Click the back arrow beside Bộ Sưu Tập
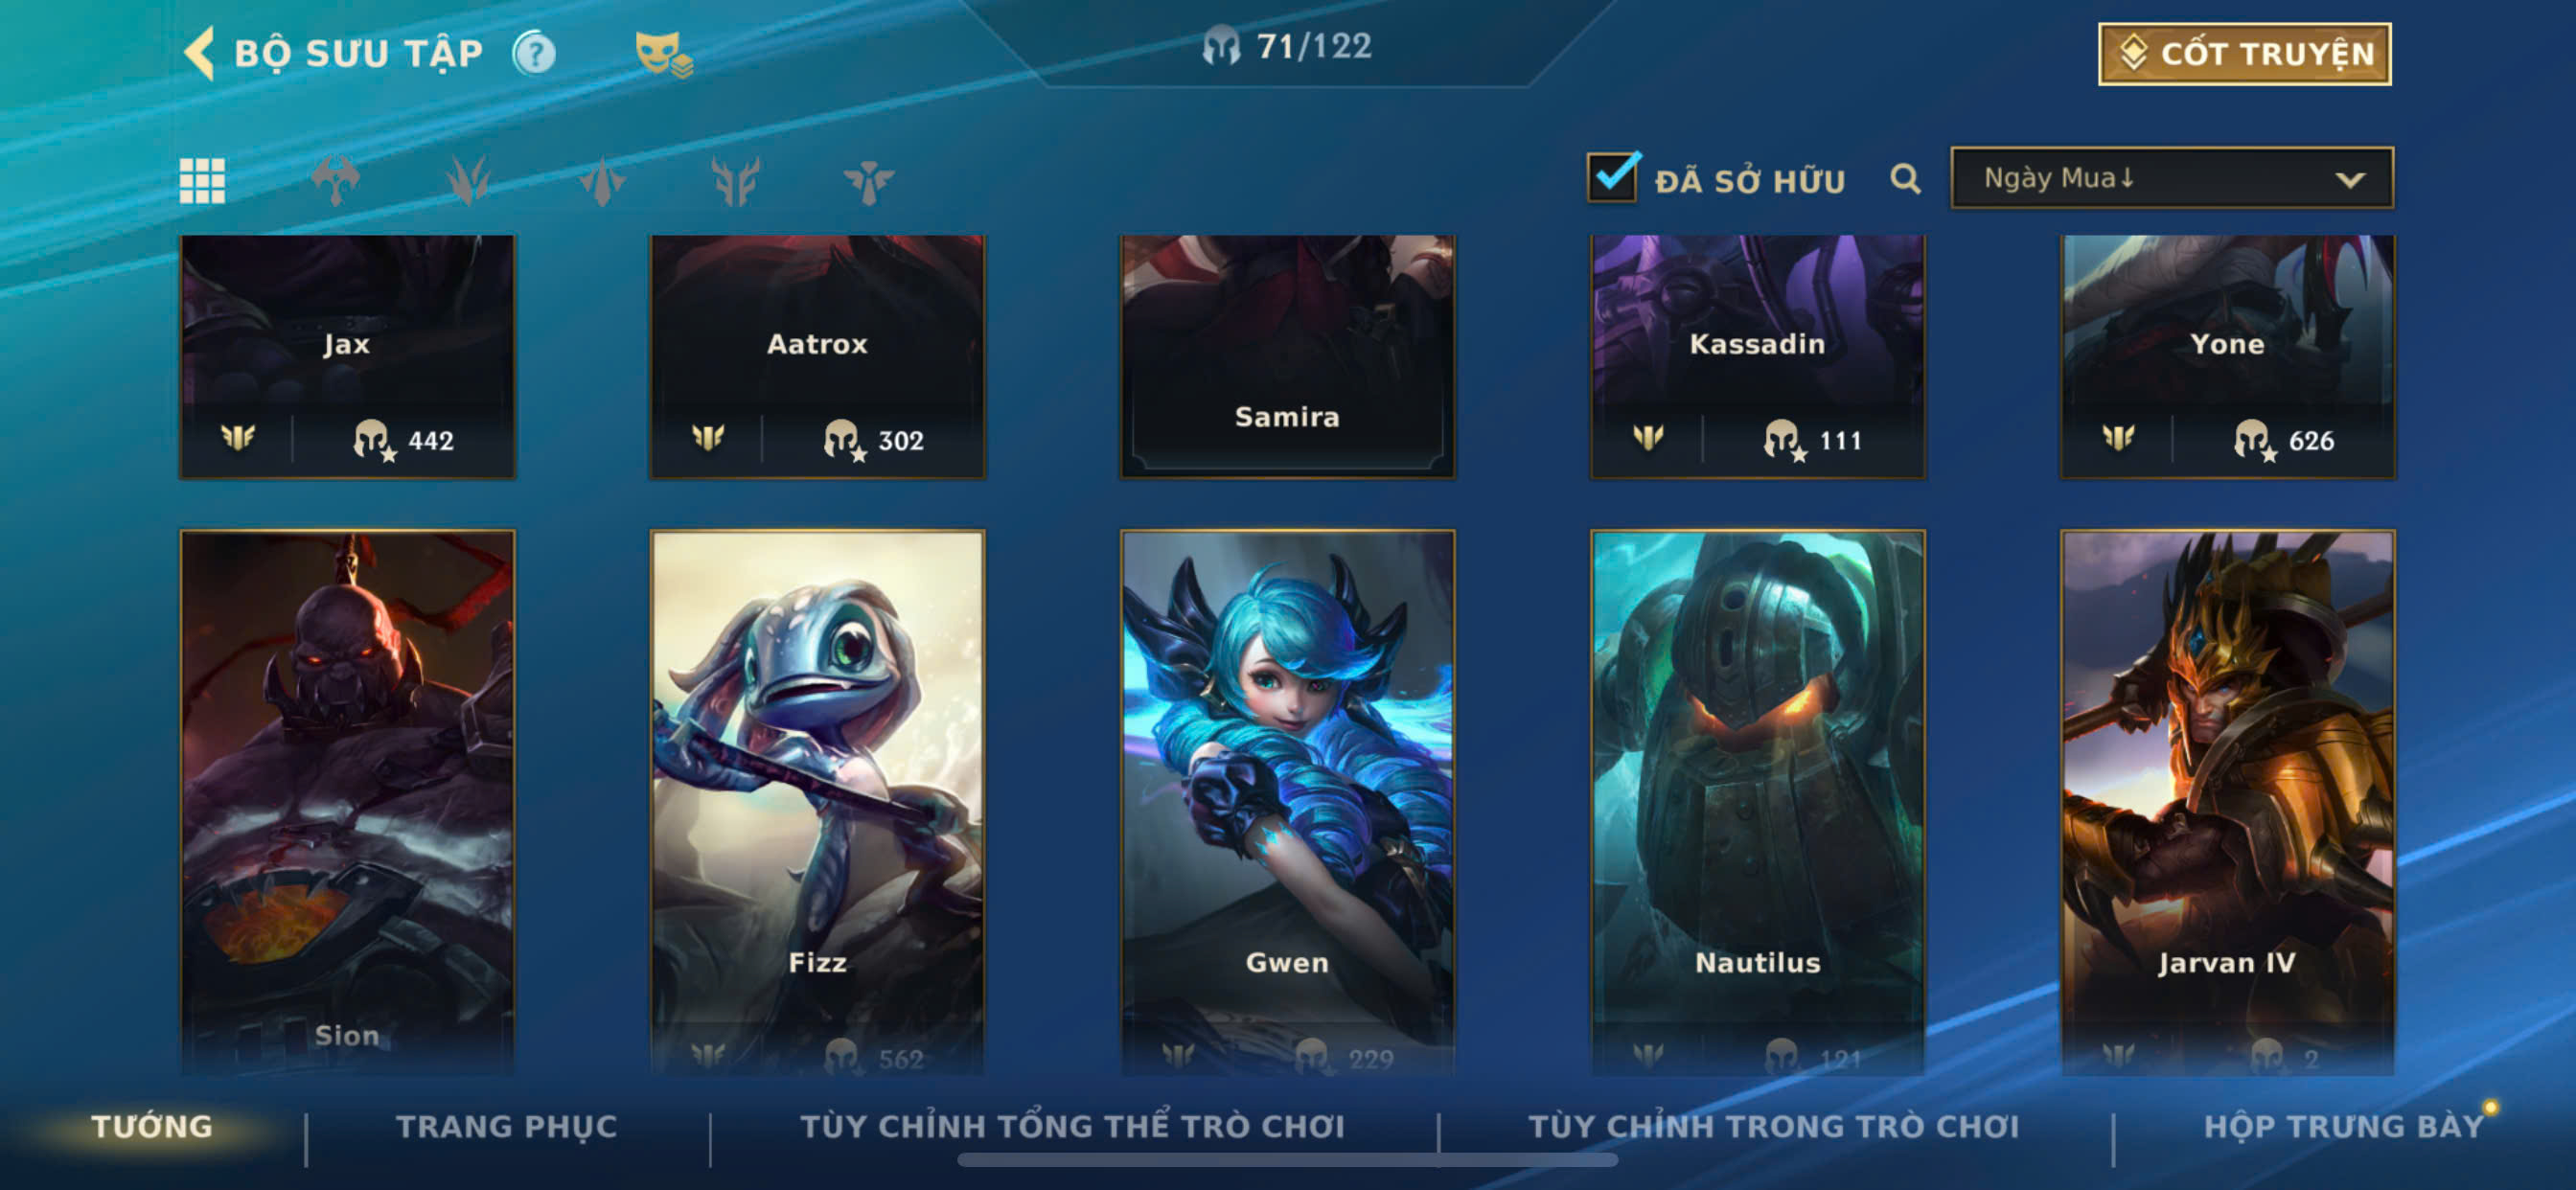The height and width of the screenshot is (1190, 2576). tap(200, 53)
